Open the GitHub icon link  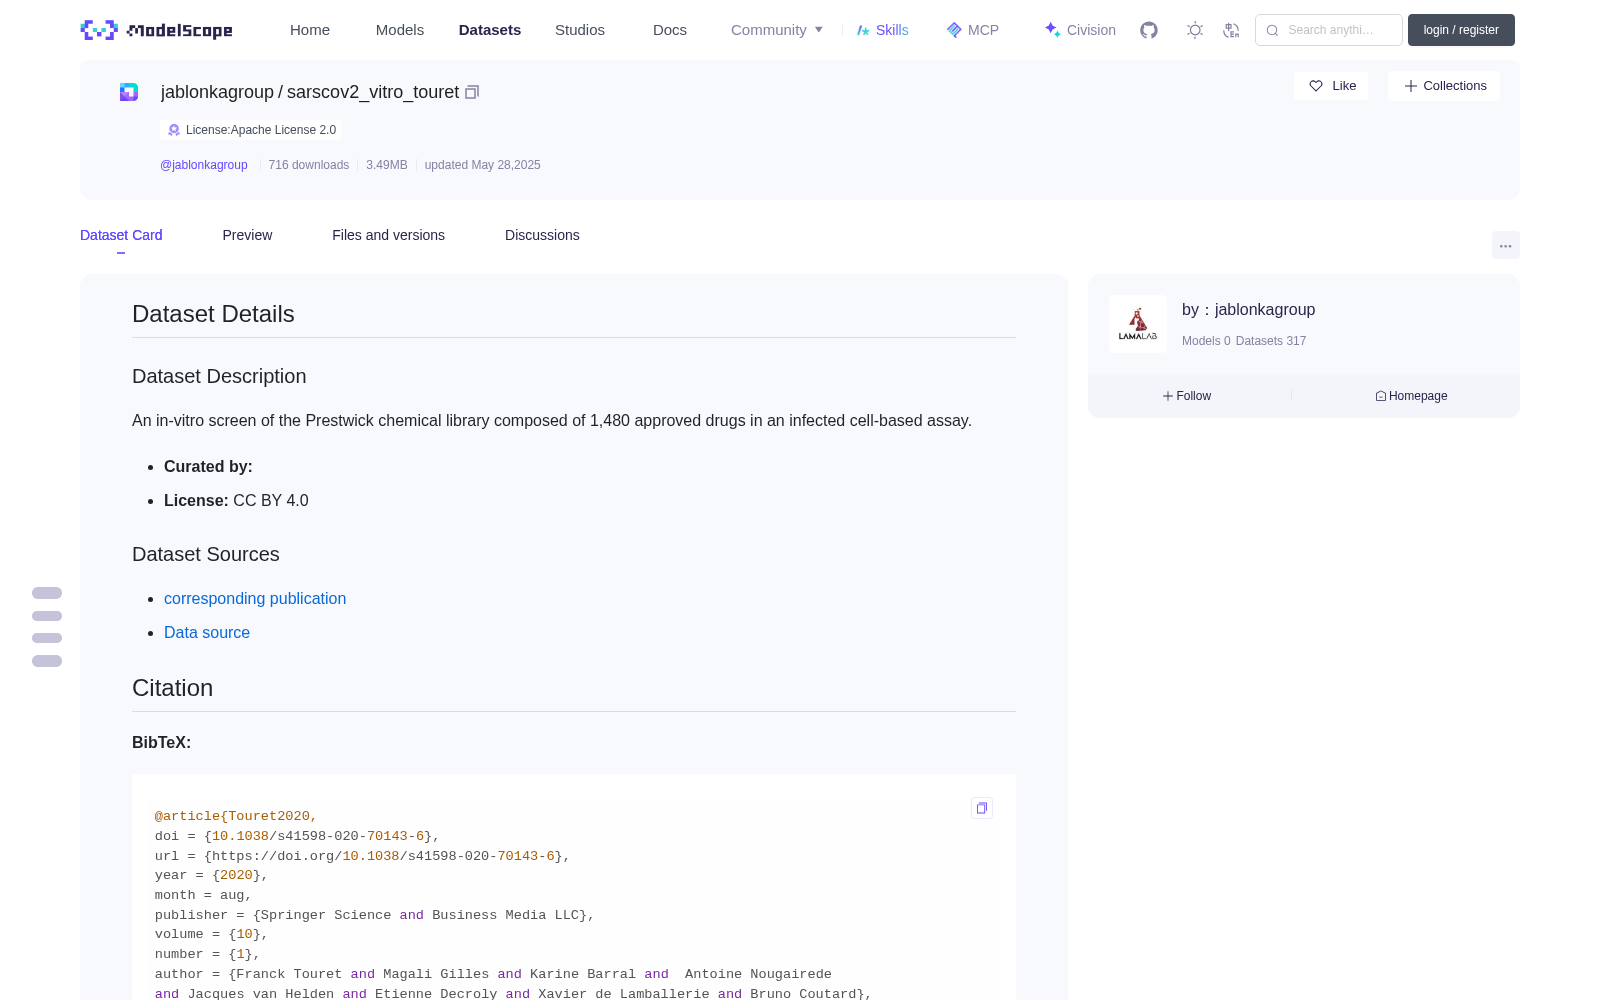(1149, 30)
